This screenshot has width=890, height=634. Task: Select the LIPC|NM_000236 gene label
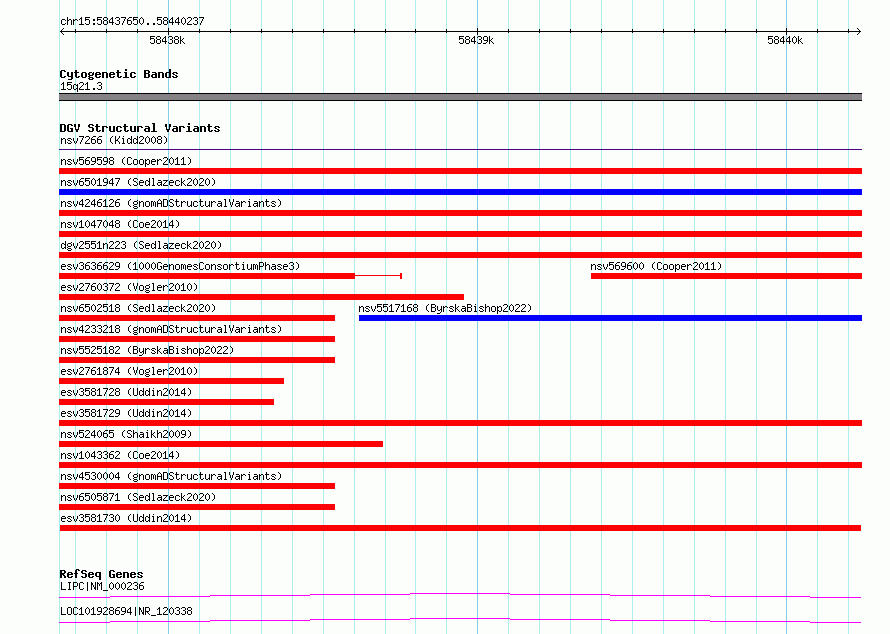coord(102,586)
